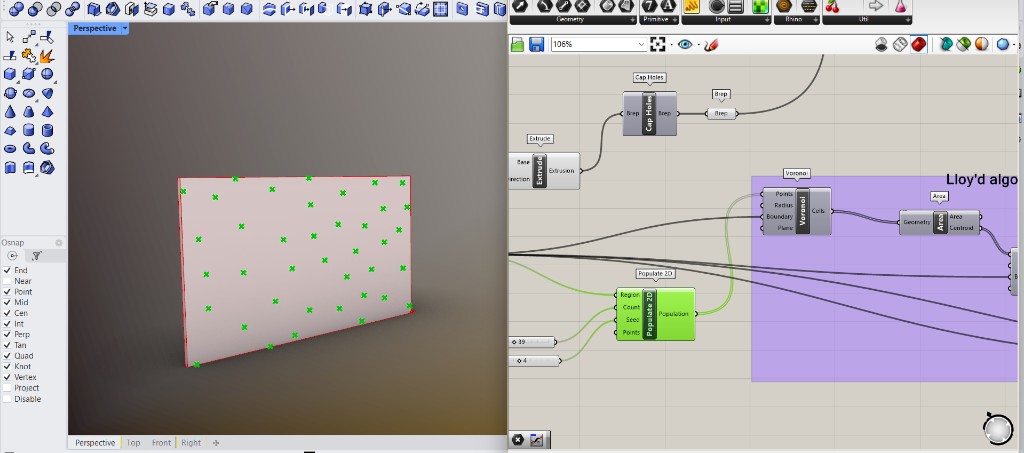The height and width of the screenshot is (453, 1024).
Task: Click the Populate 2D component
Action: pyautogui.click(x=655, y=314)
